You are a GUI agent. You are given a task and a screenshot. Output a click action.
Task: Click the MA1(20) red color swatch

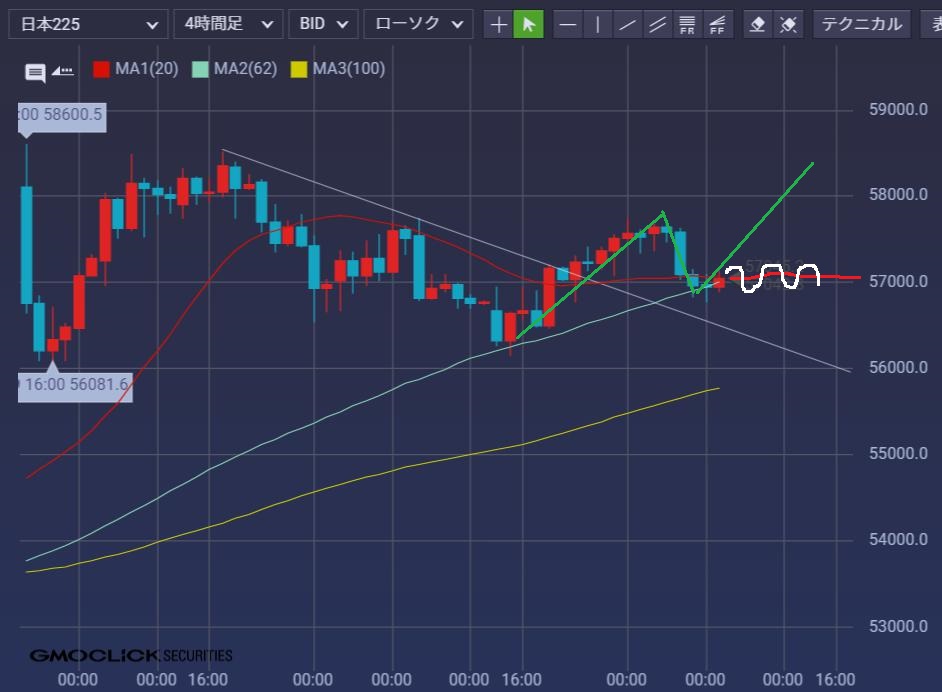click(x=101, y=69)
